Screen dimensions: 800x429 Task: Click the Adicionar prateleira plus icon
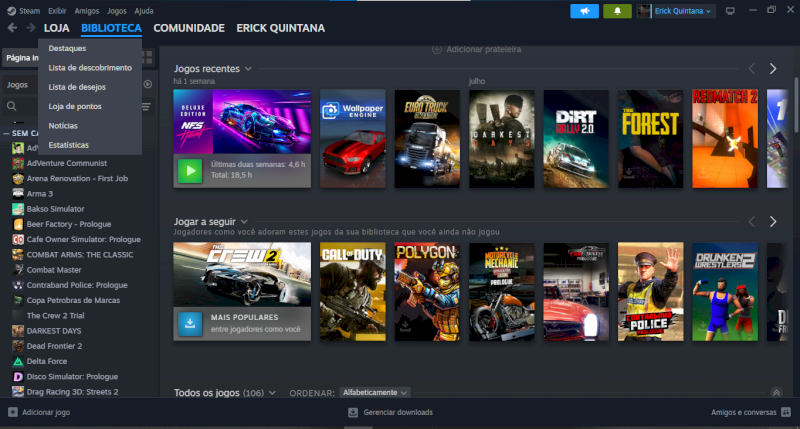[437, 49]
